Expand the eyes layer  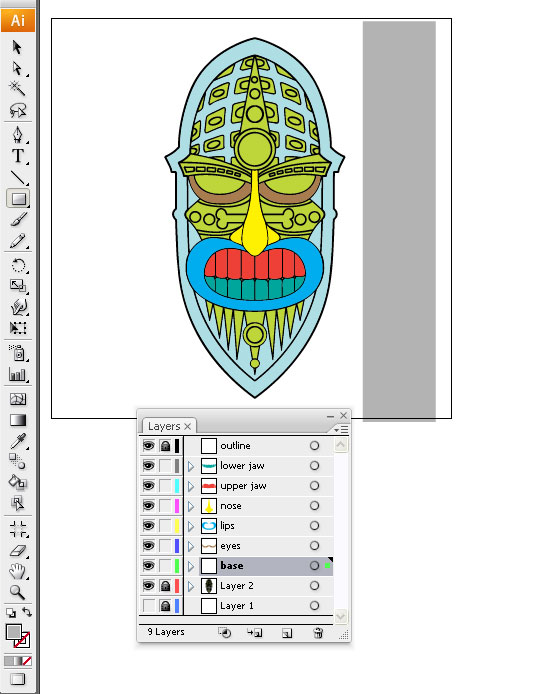coord(191,546)
